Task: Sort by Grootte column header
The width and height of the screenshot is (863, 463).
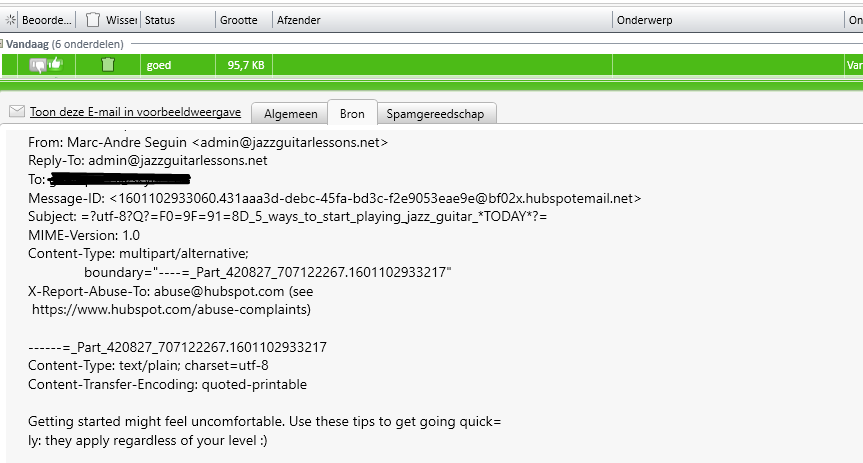Action: 238,20
